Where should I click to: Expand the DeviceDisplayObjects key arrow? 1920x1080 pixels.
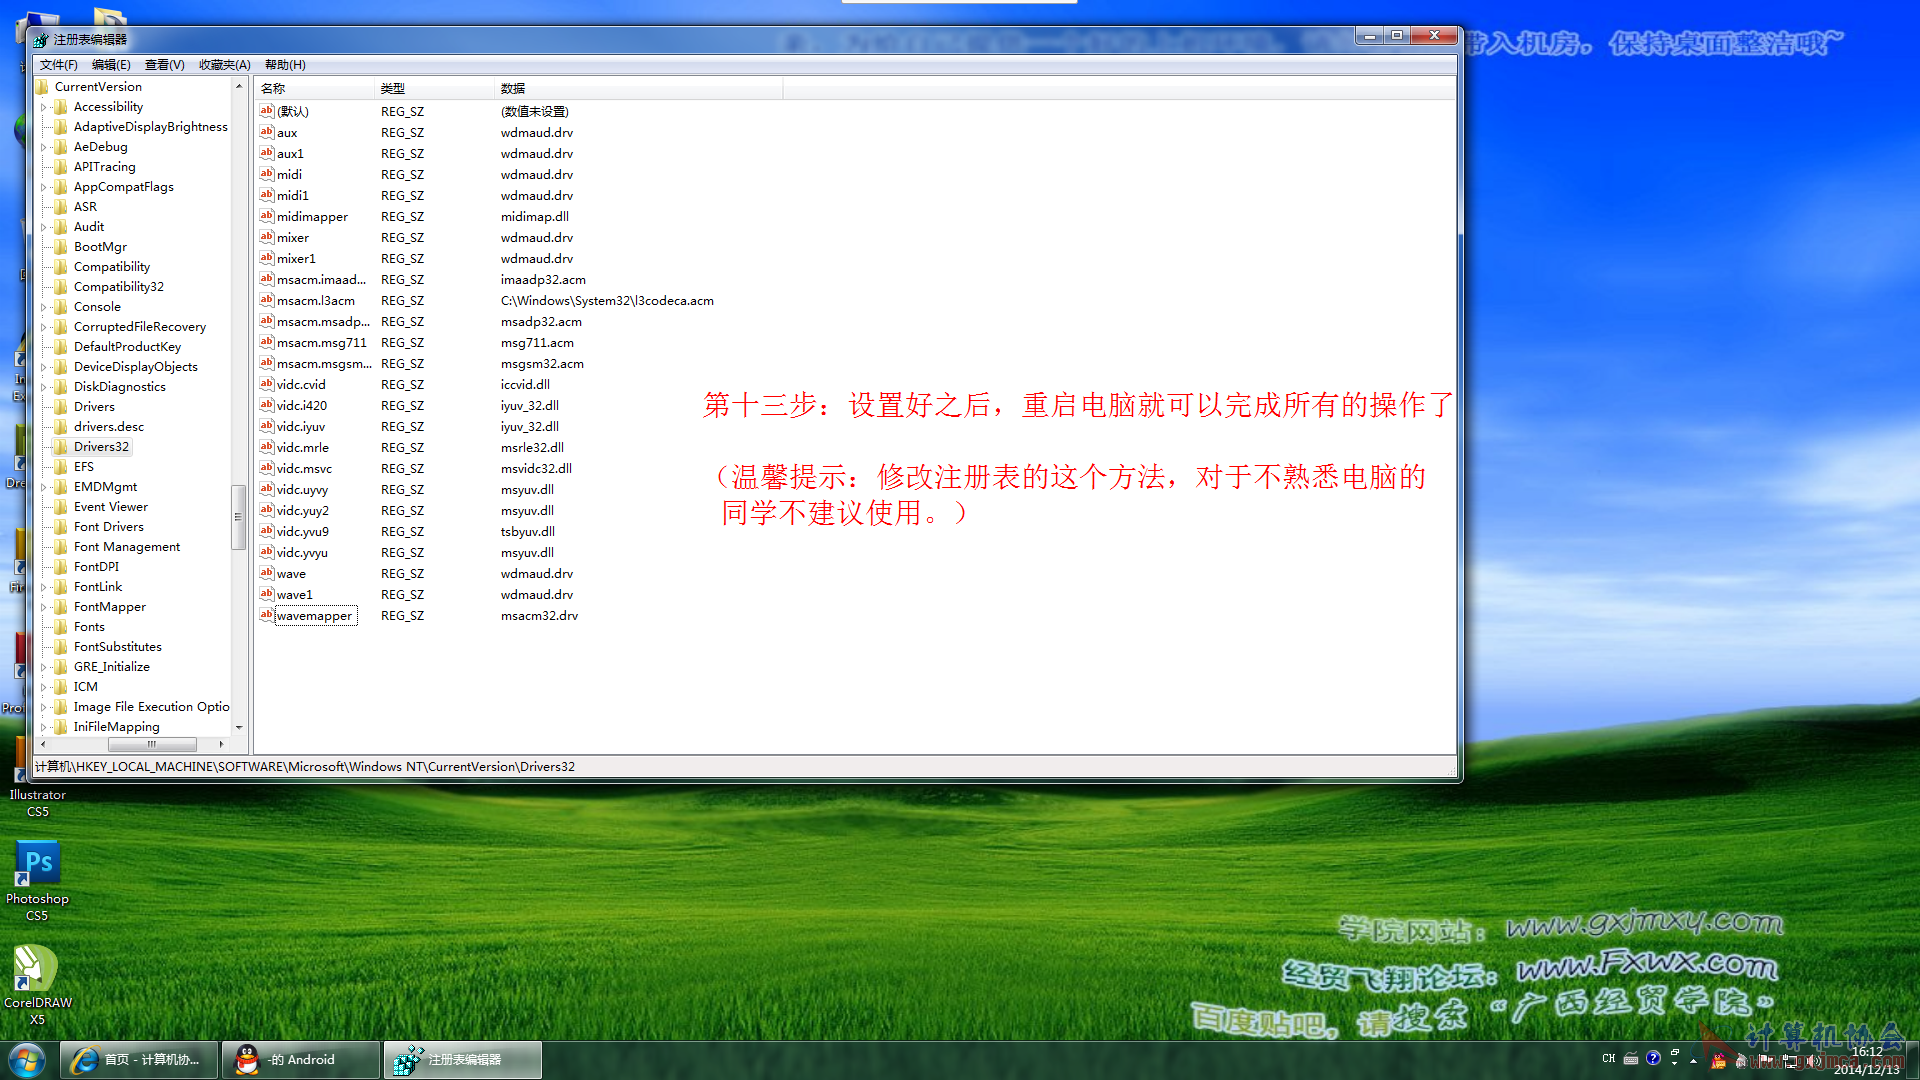tap(43, 367)
